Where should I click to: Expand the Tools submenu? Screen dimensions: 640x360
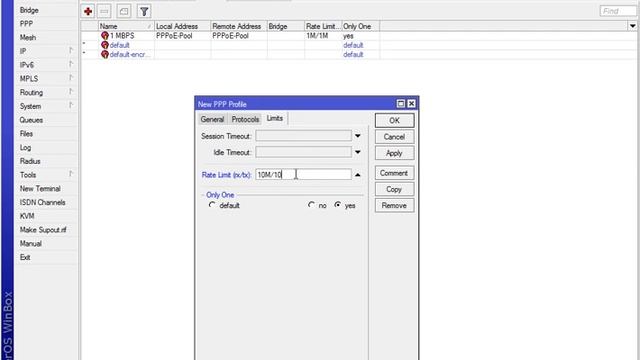click(71, 174)
